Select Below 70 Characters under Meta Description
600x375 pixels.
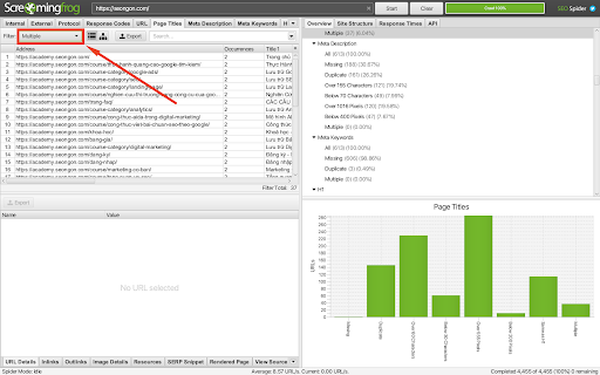[x=364, y=96]
